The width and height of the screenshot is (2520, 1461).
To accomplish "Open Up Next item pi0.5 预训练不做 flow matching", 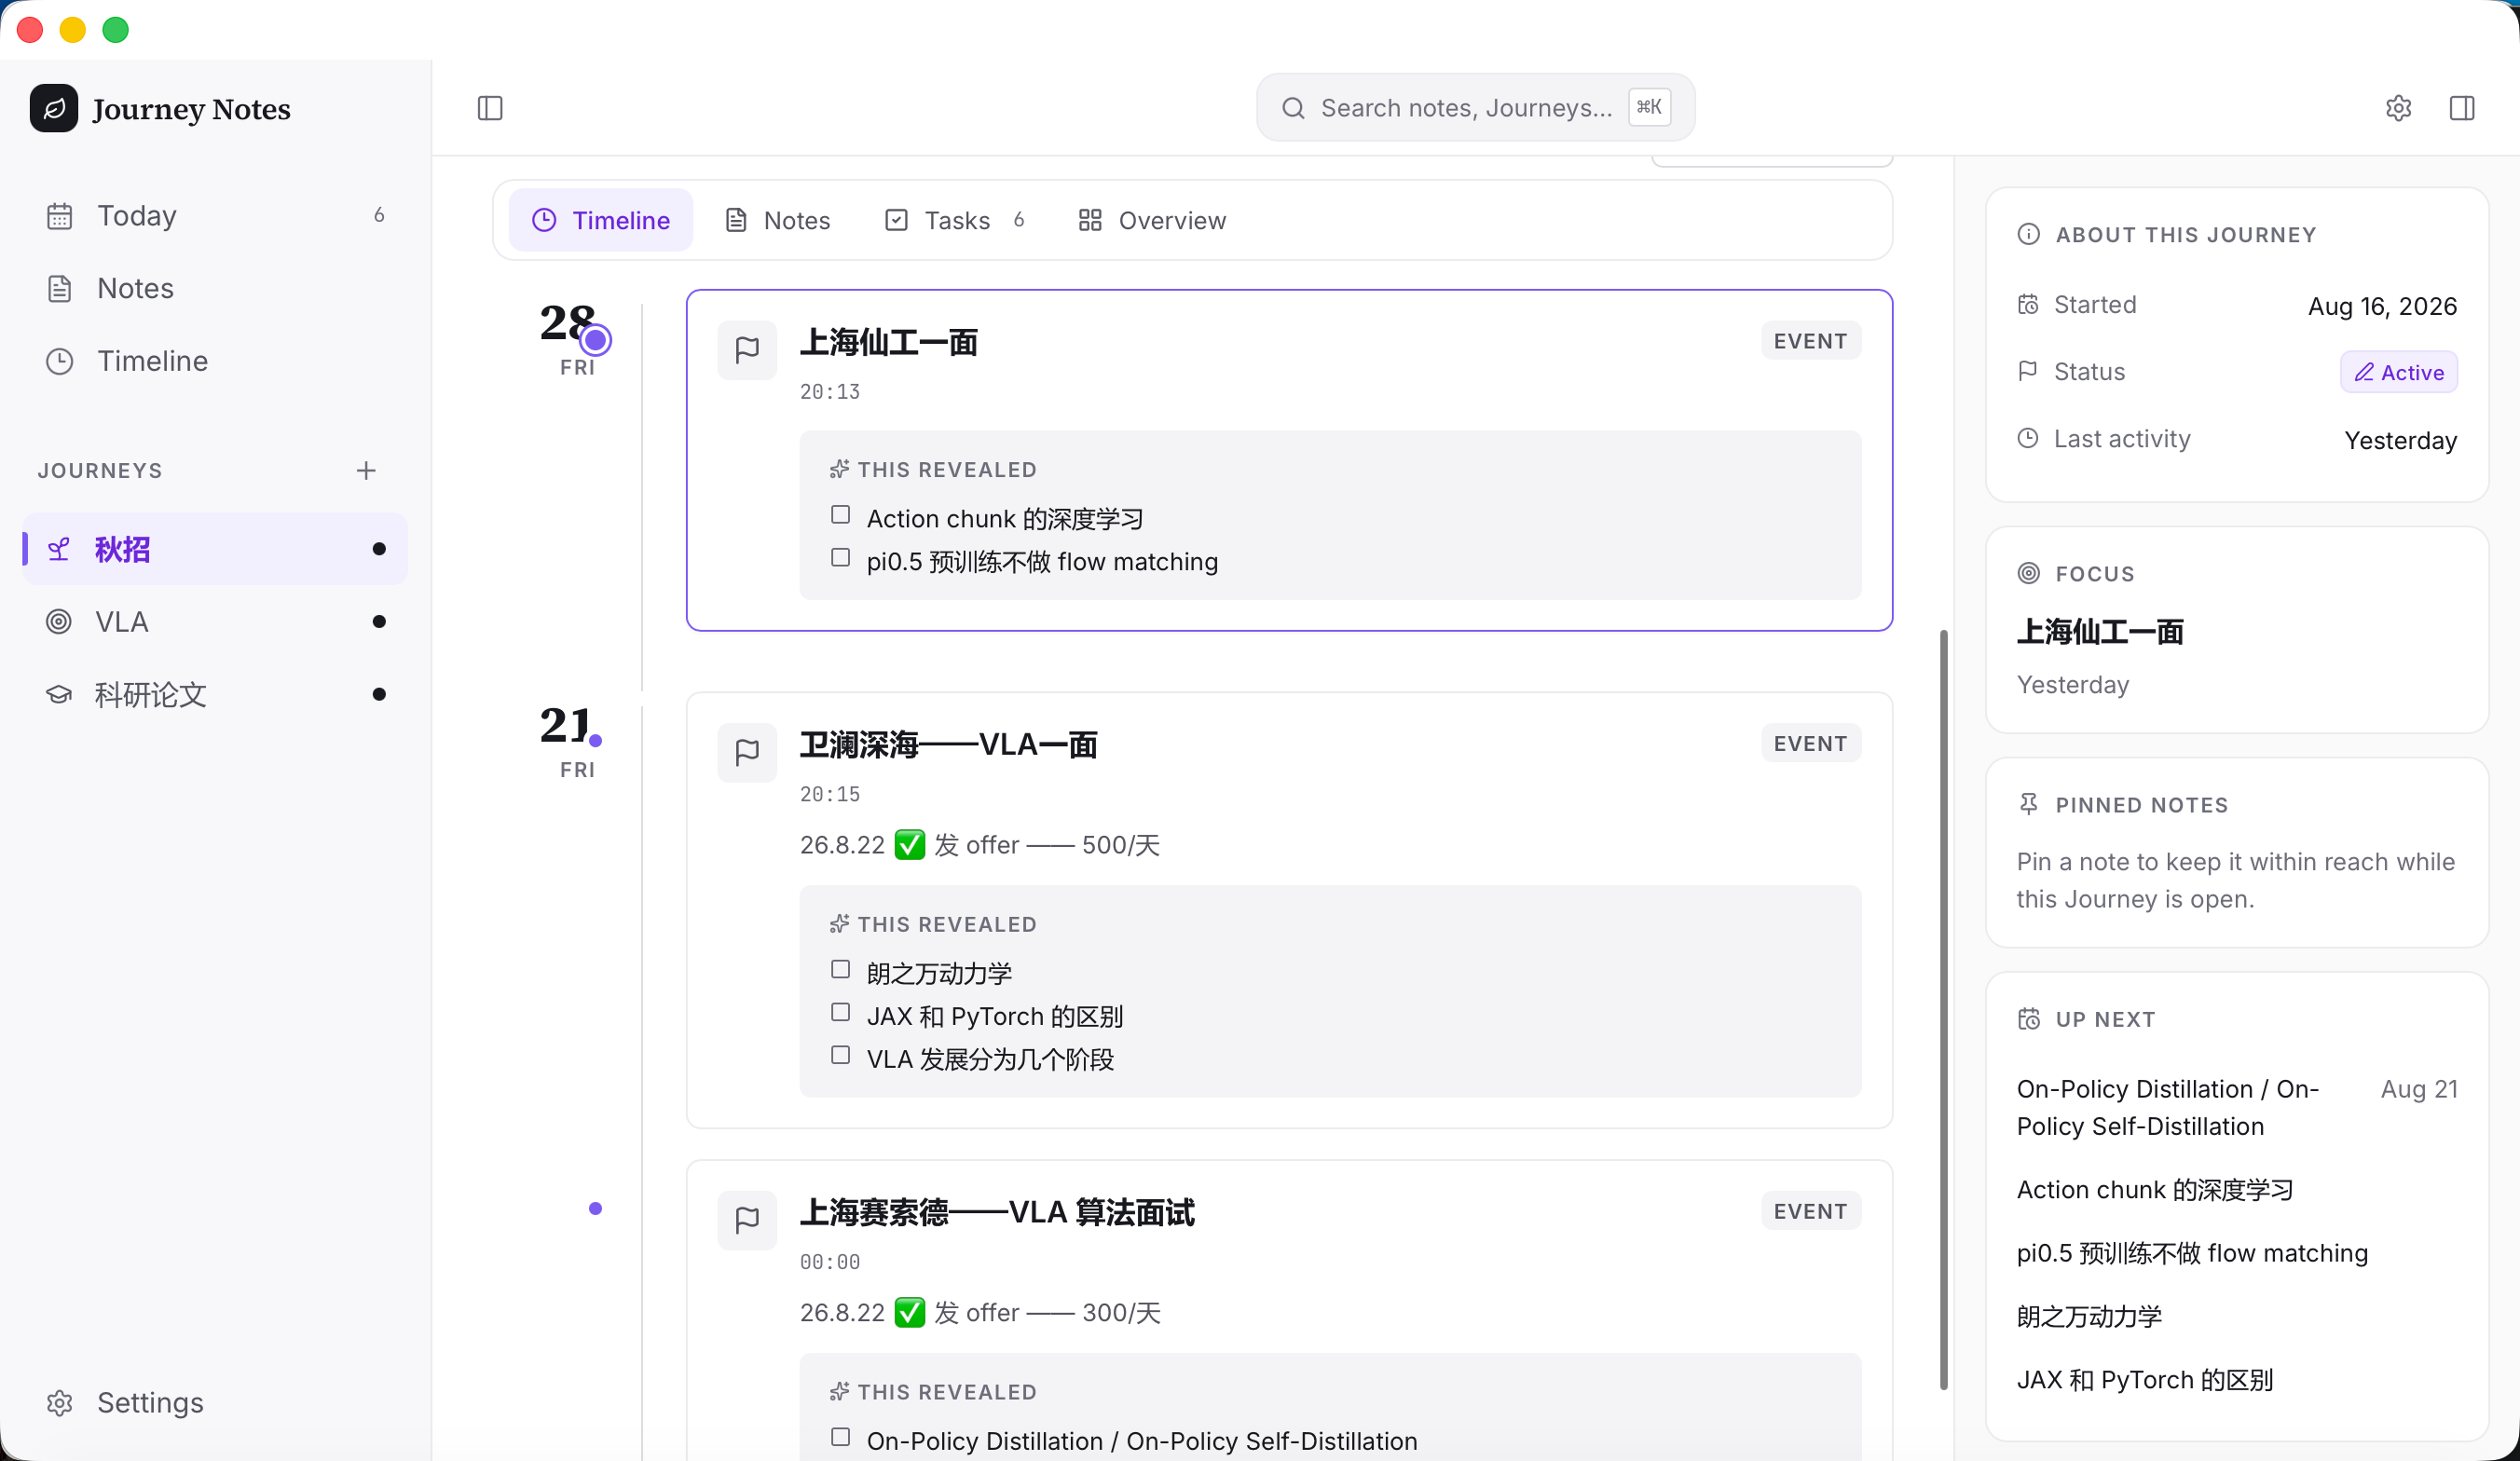I will coord(2192,1253).
